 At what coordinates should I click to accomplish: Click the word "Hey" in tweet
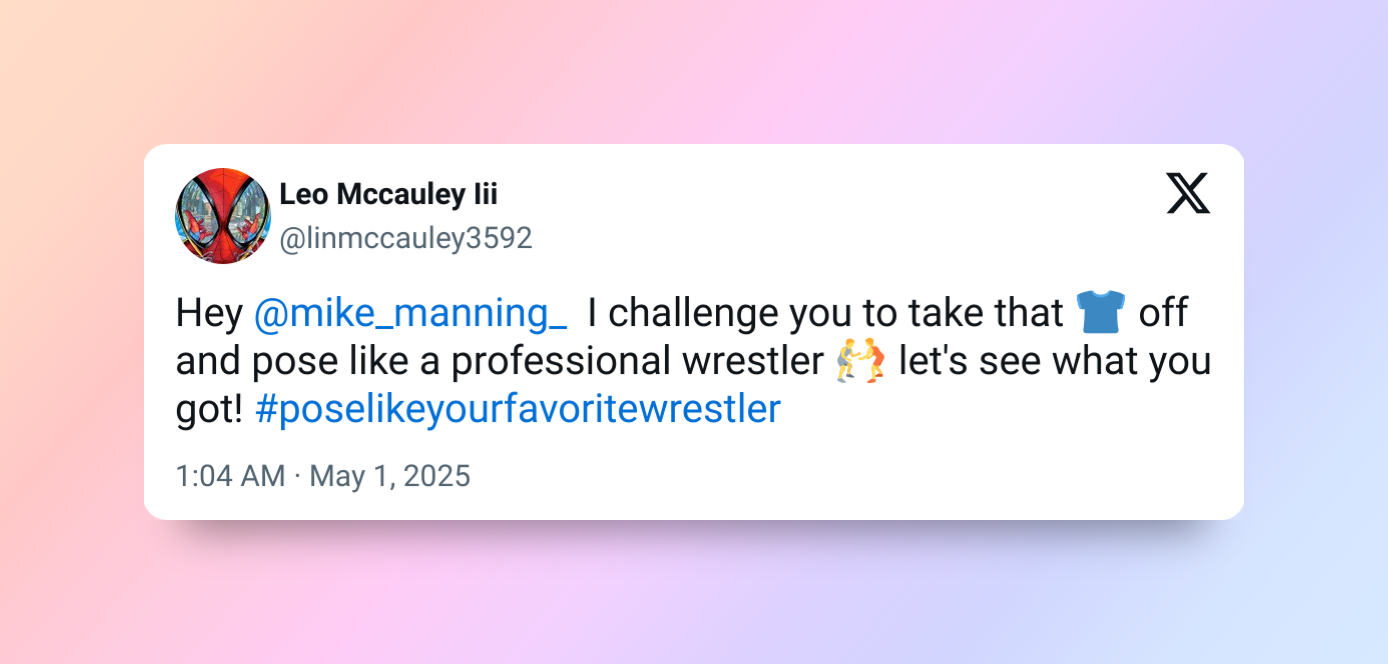209,314
